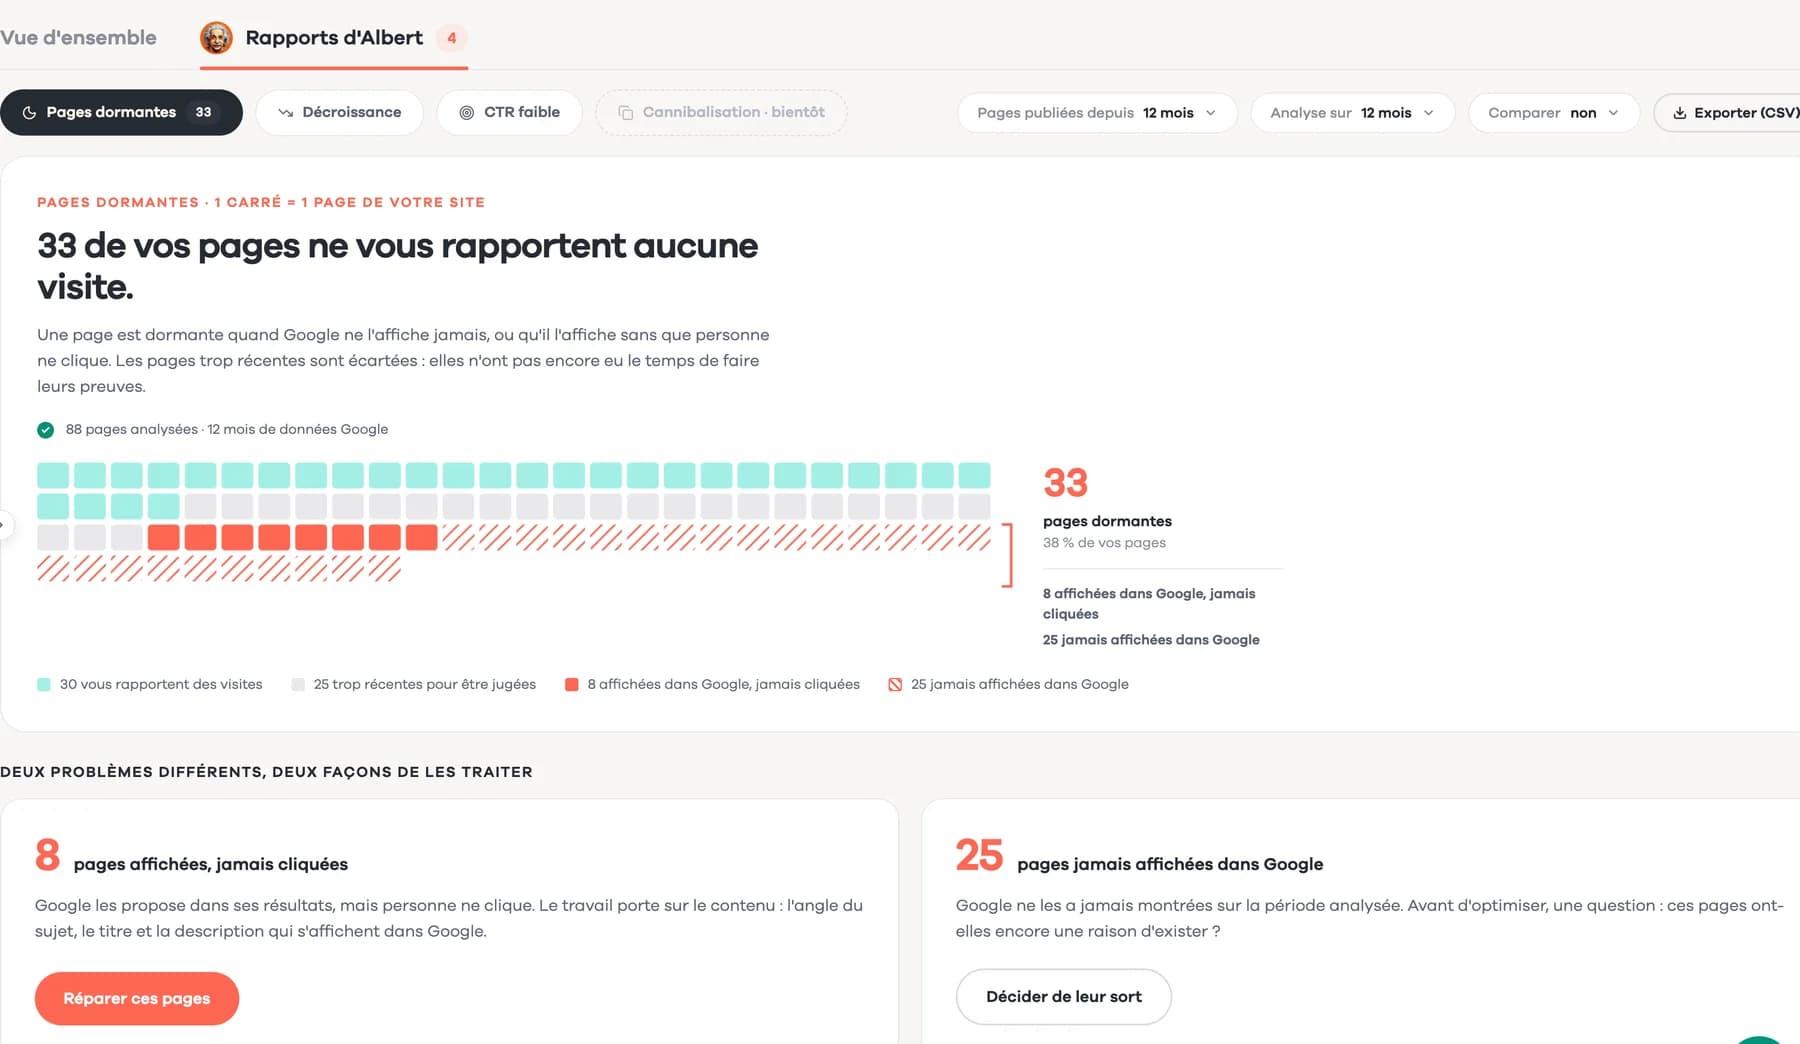Click the copy icon beside Cannibalisation
This screenshot has height=1044, width=1800.
626,113
